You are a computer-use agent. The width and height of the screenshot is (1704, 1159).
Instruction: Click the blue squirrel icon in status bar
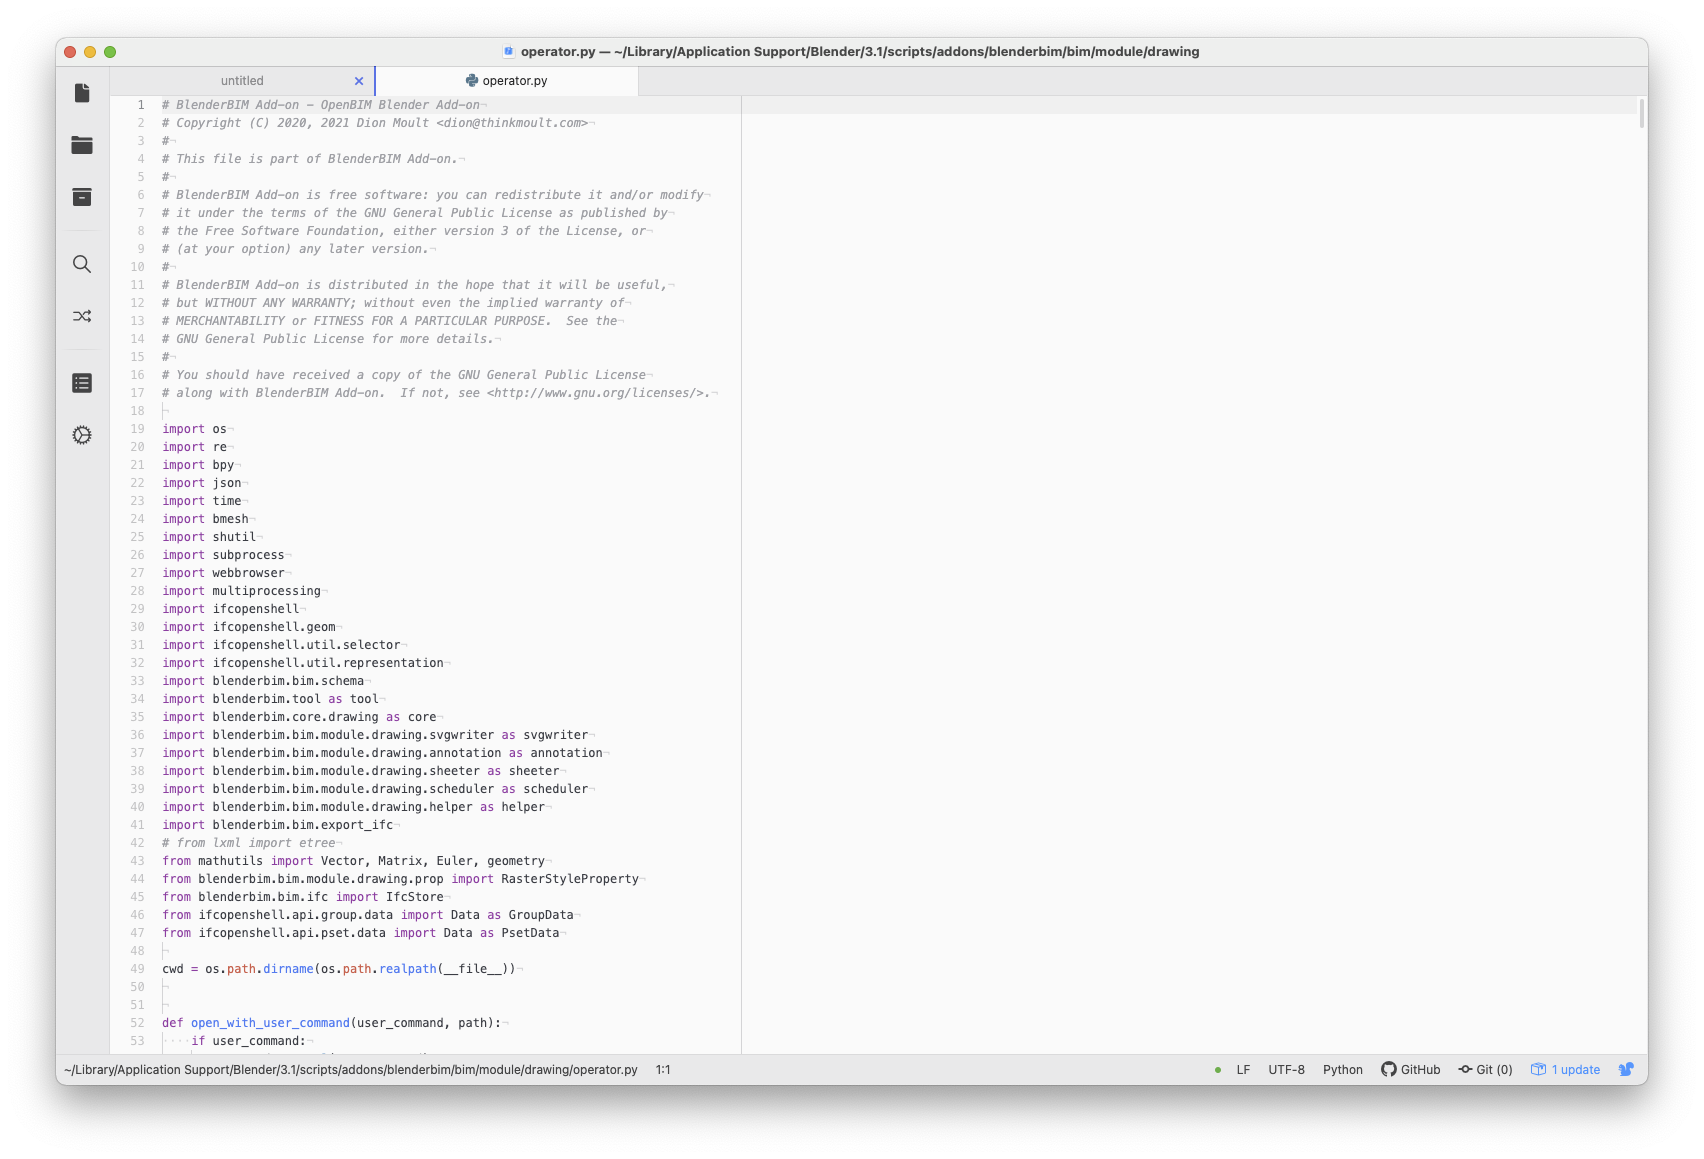pyautogui.click(x=1625, y=1069)
